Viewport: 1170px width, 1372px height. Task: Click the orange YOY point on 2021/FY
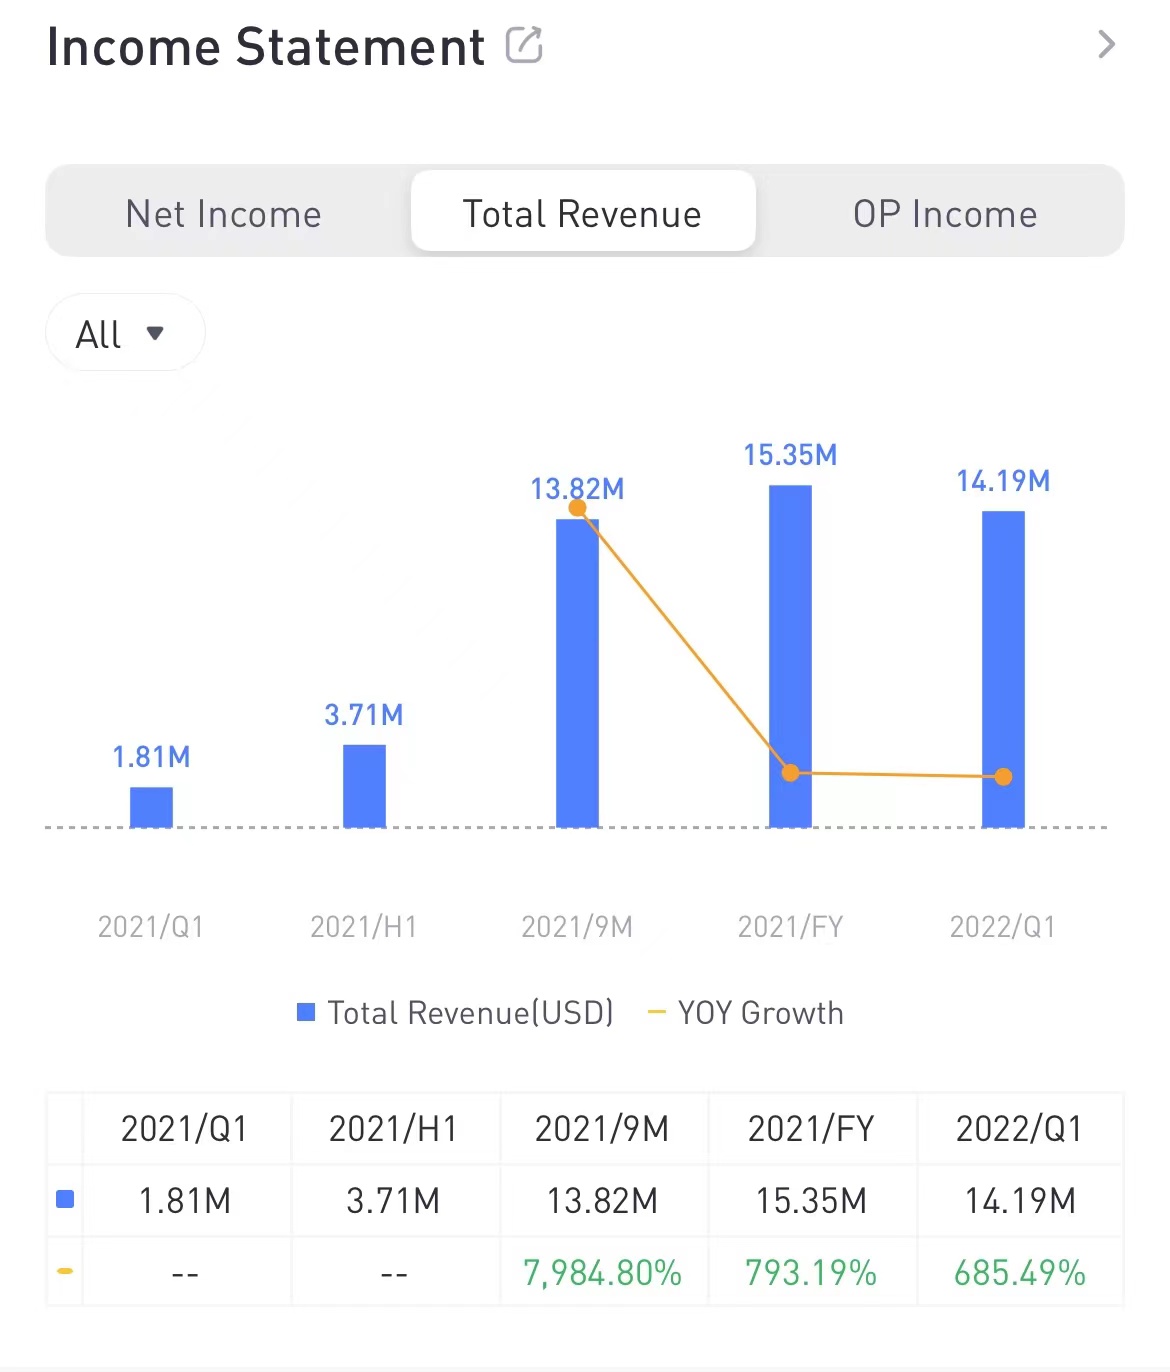coord(790,773)
